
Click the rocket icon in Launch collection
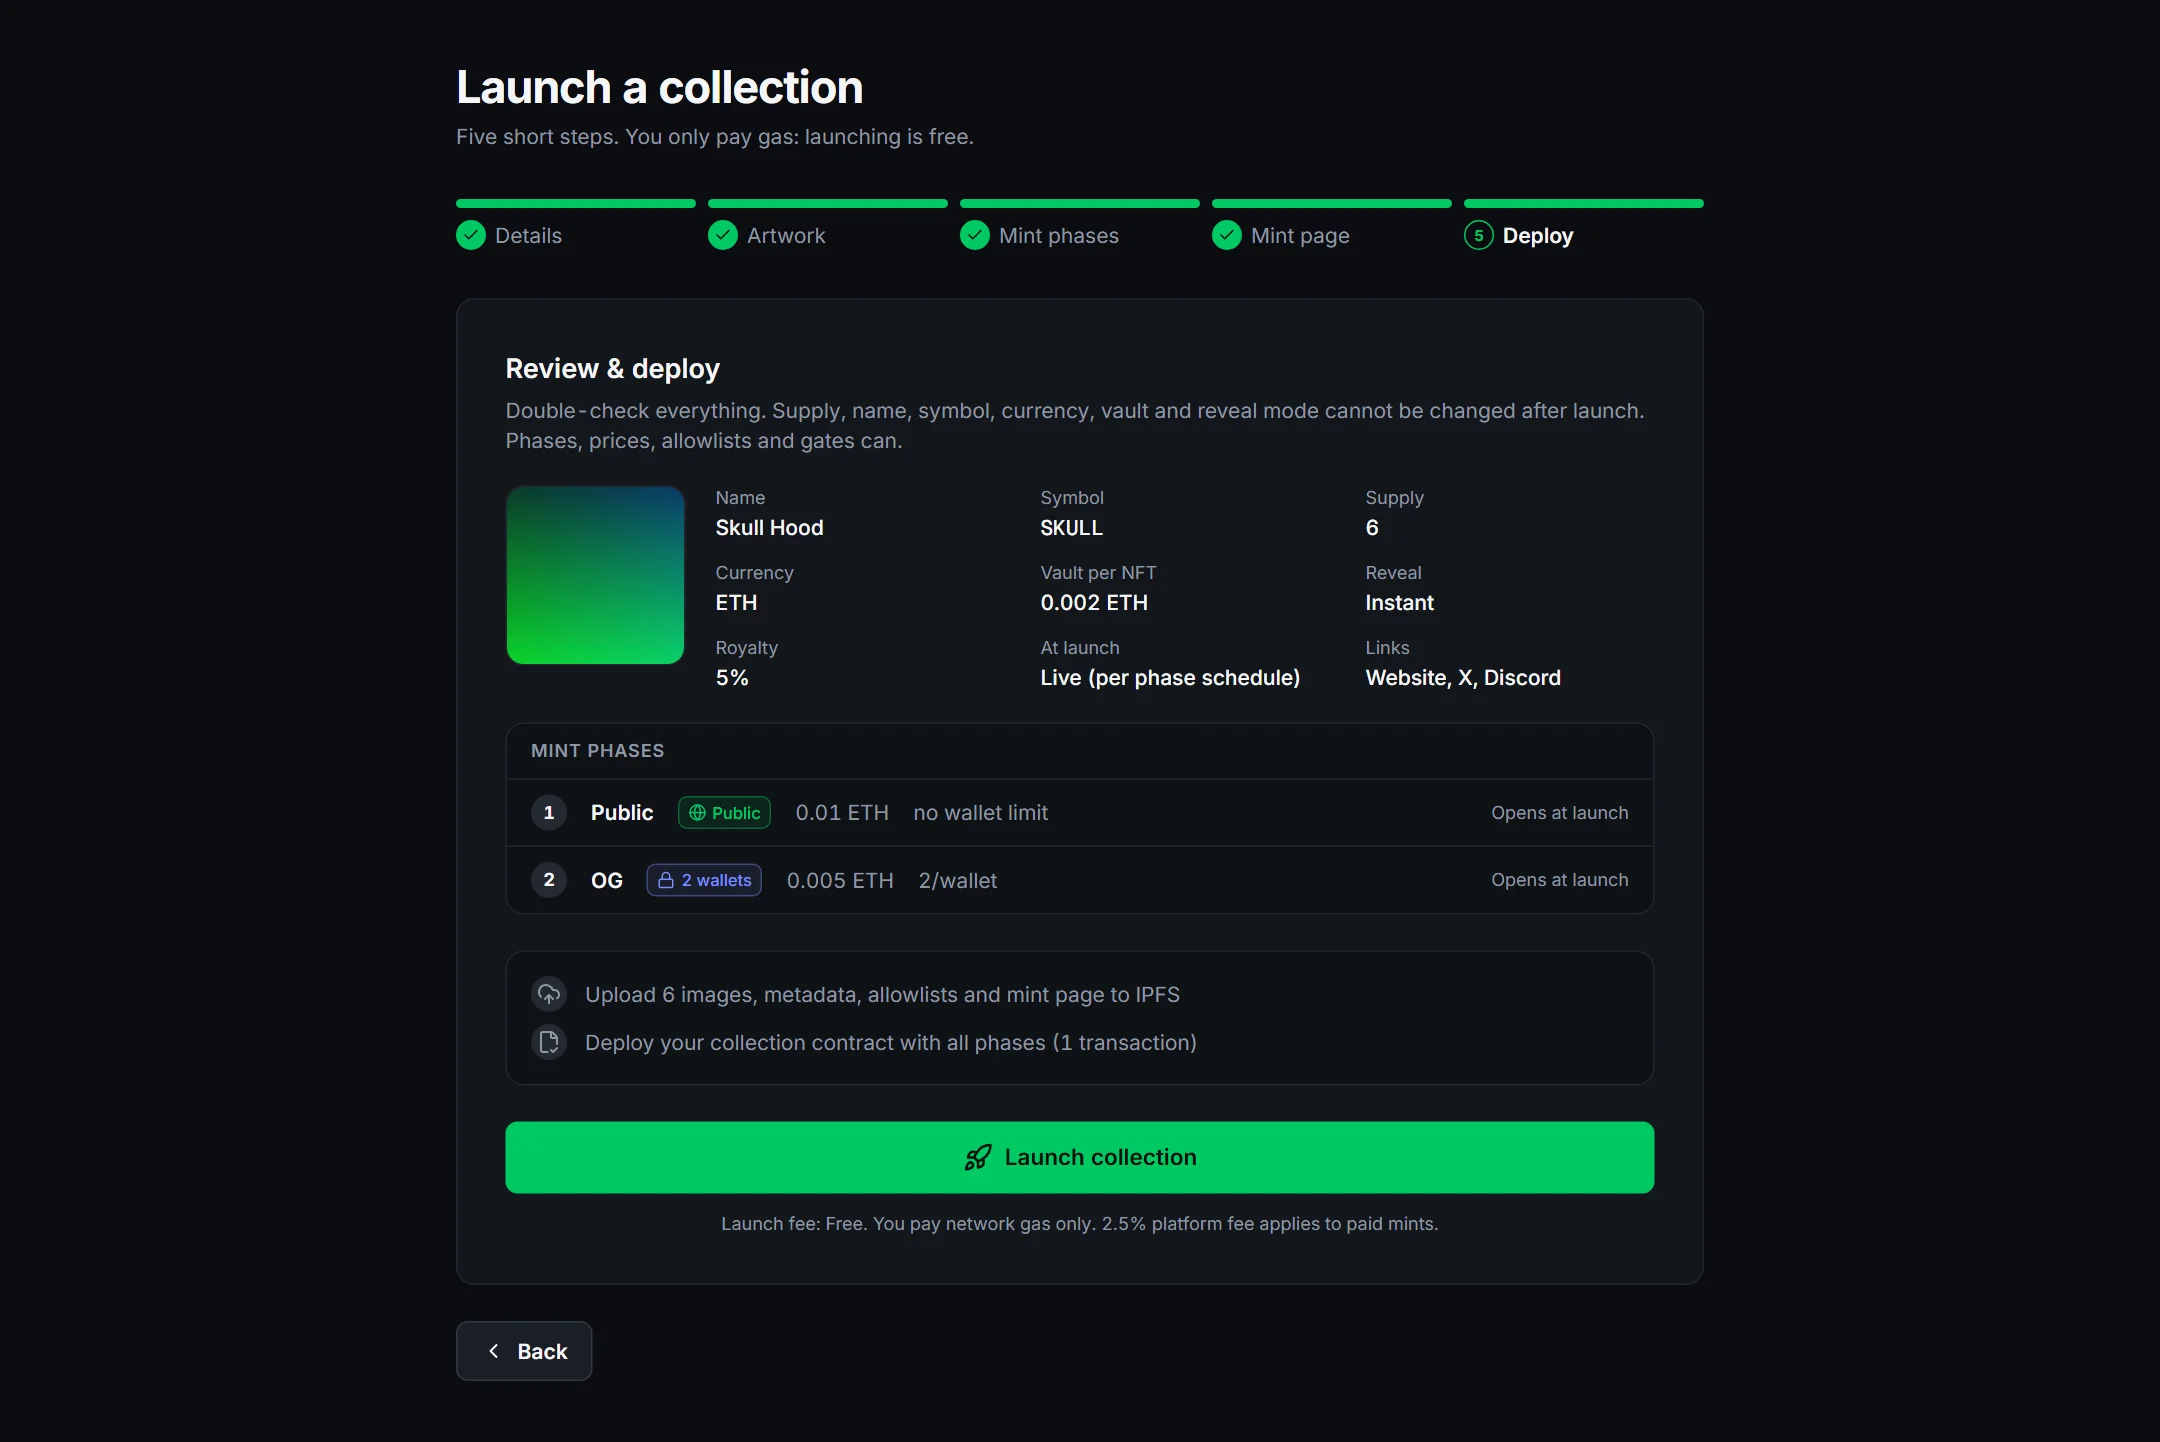[x=978, y=1157]
